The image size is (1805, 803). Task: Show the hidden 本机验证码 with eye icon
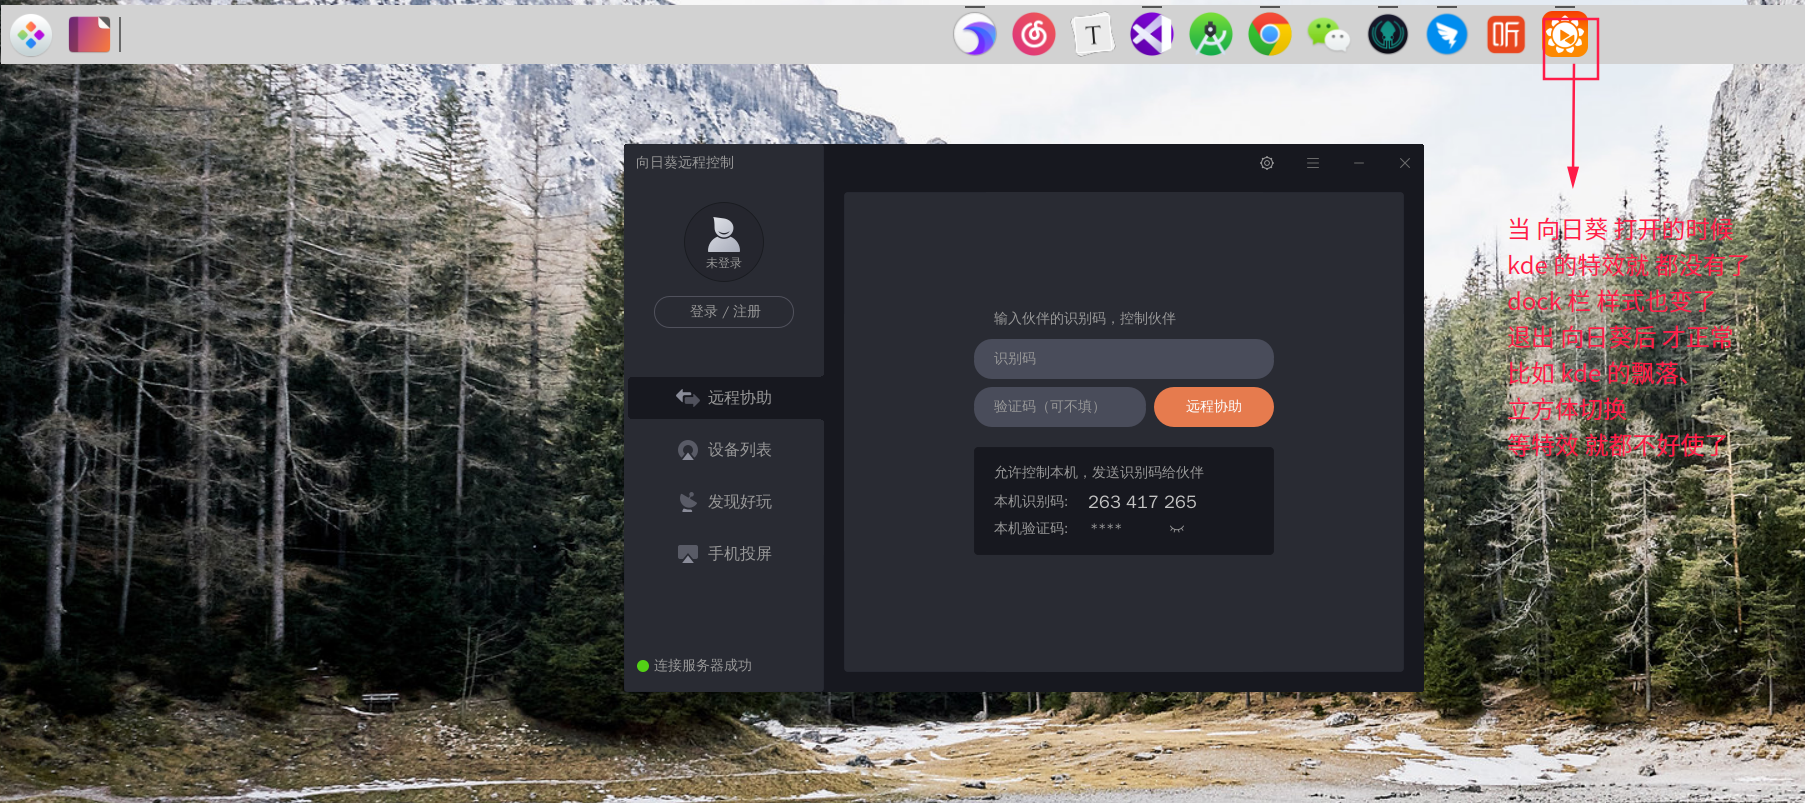[x=1177, y=529]
